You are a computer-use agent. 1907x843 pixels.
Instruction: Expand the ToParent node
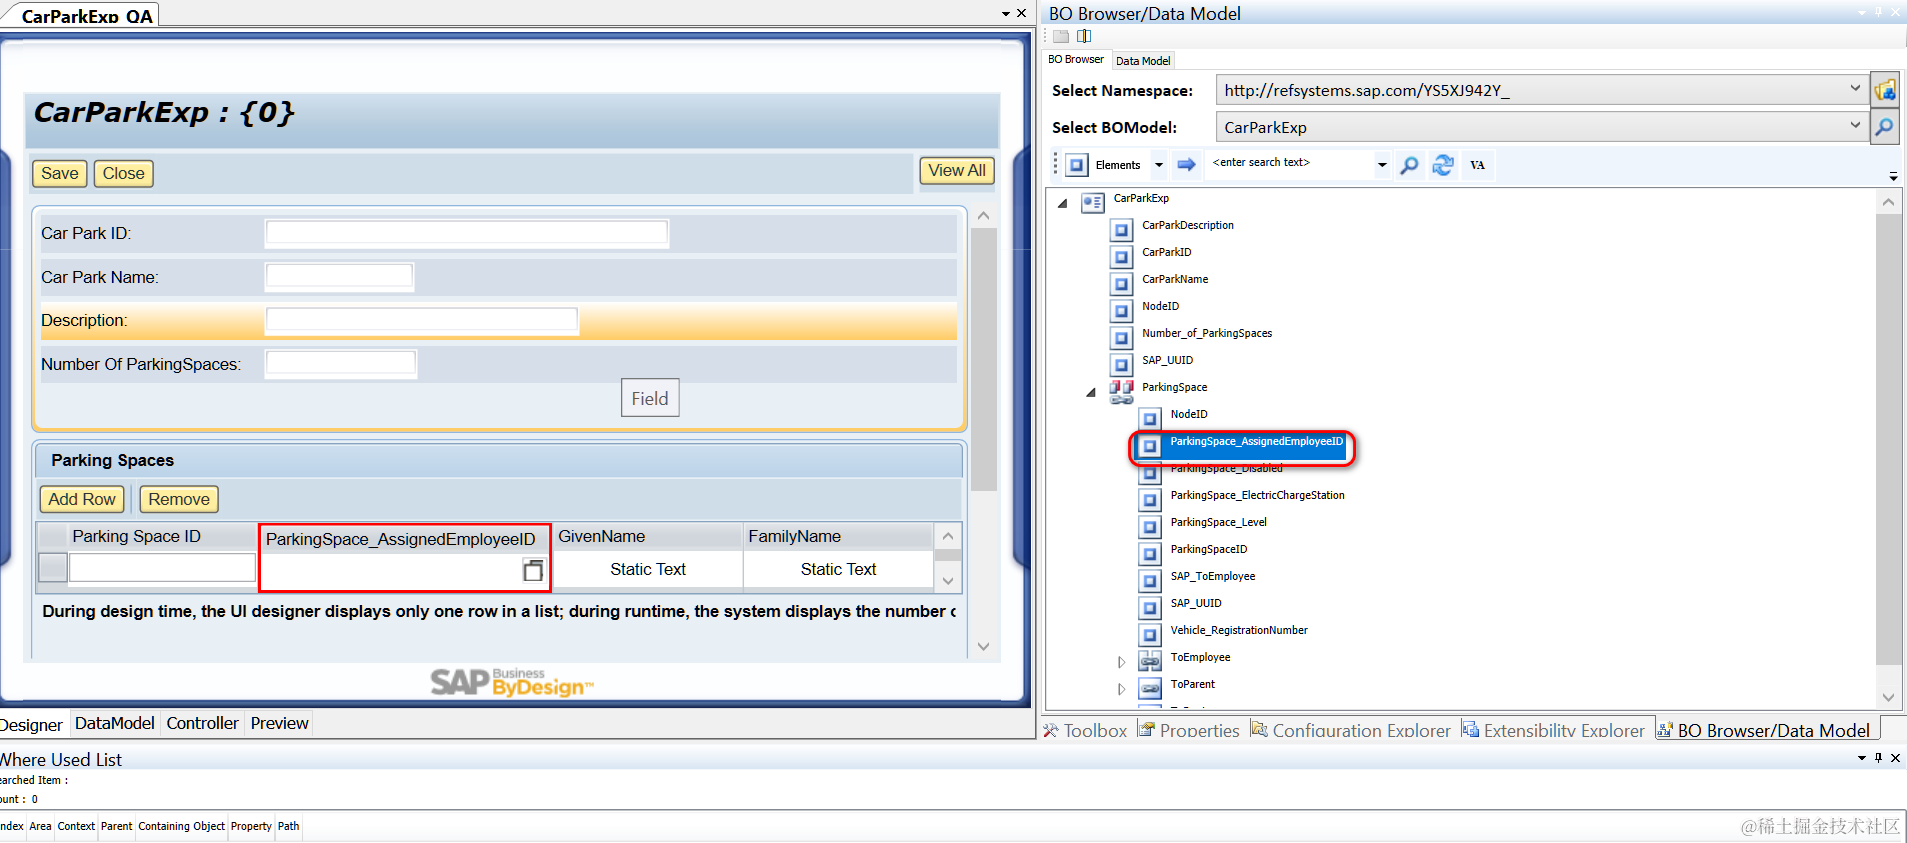tap(1121, 688)
